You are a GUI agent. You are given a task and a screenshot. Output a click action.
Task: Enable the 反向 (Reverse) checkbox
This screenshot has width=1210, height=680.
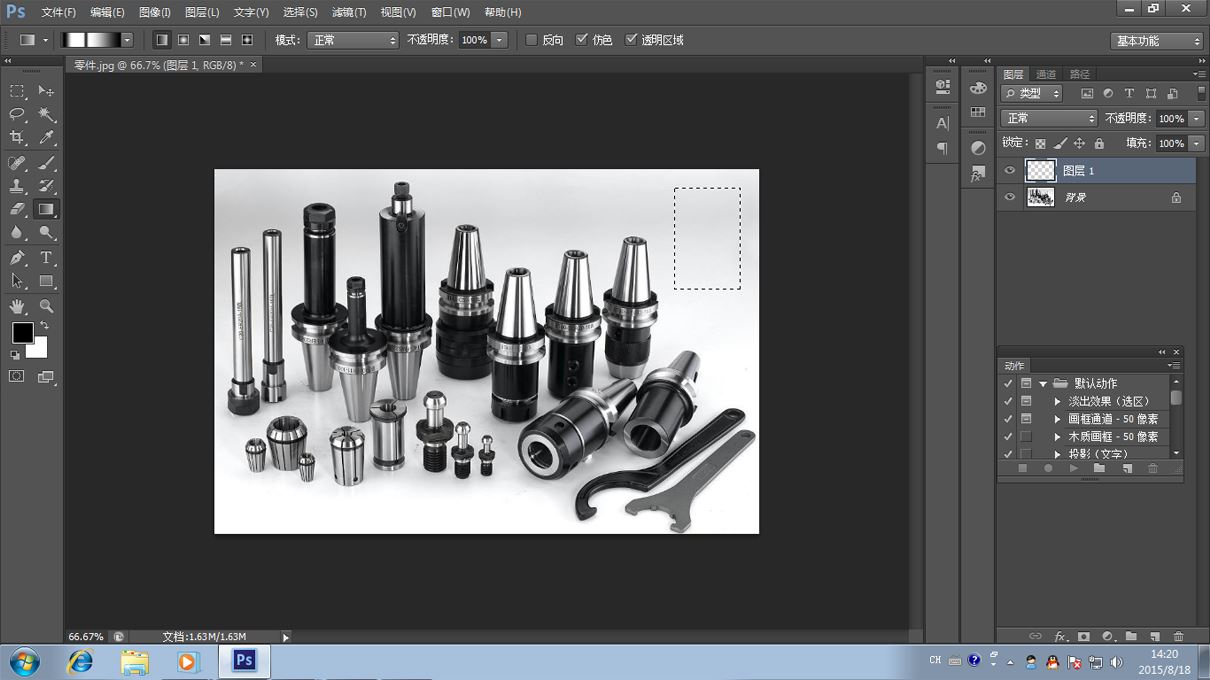532,40
